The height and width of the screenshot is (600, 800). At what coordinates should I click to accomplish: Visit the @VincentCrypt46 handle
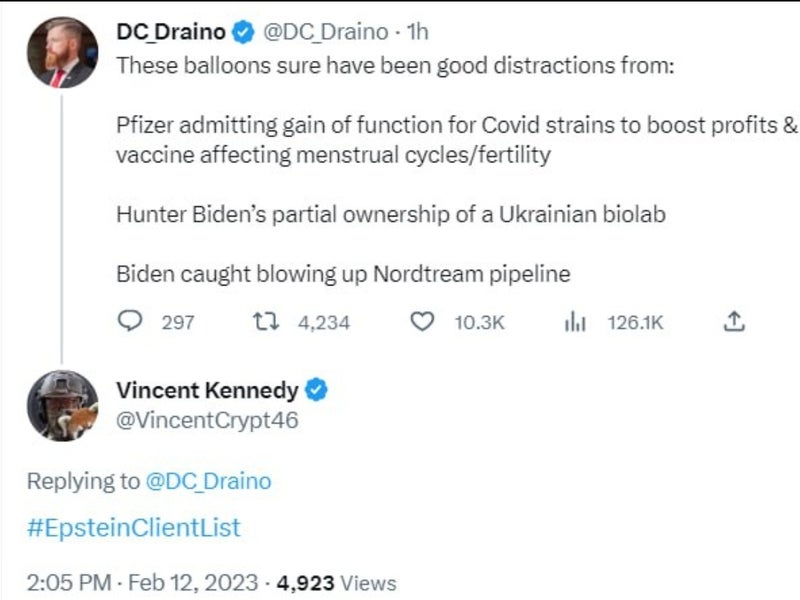[207, 421]
